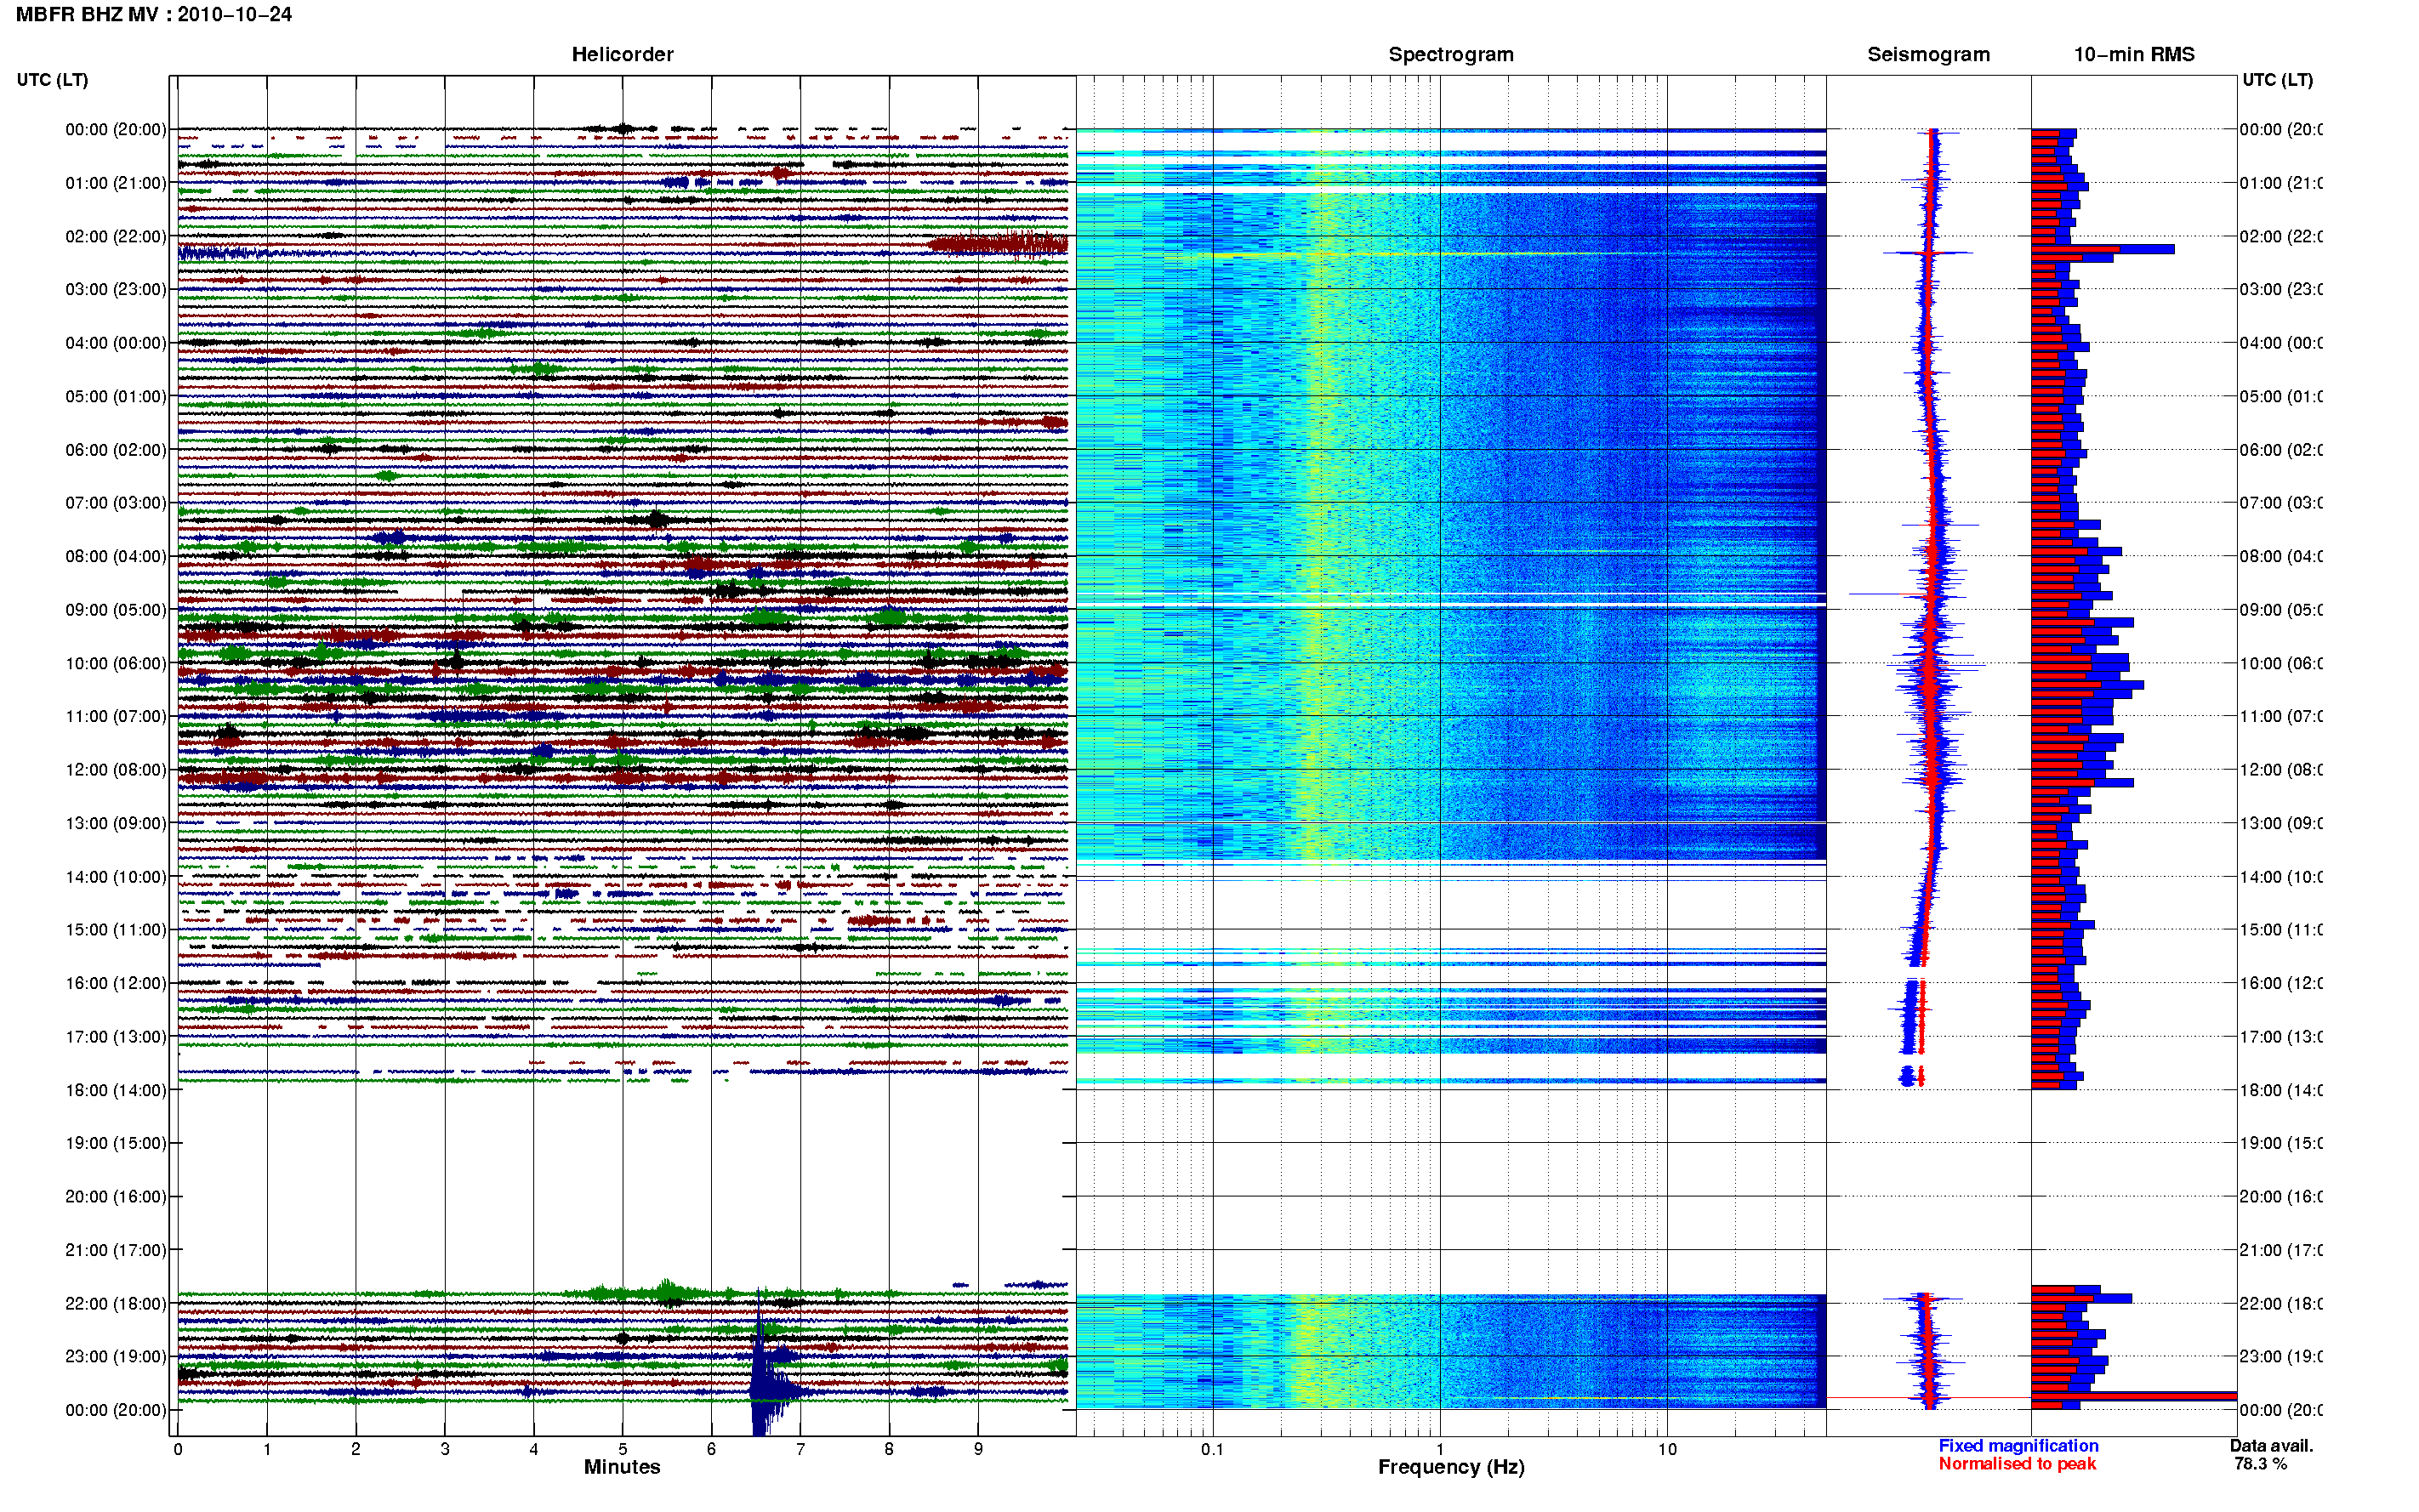Click the minute '5' tick label on the helicorder
Image resolution: width=2419 pixels, height=1512 pixels.
622,1449
